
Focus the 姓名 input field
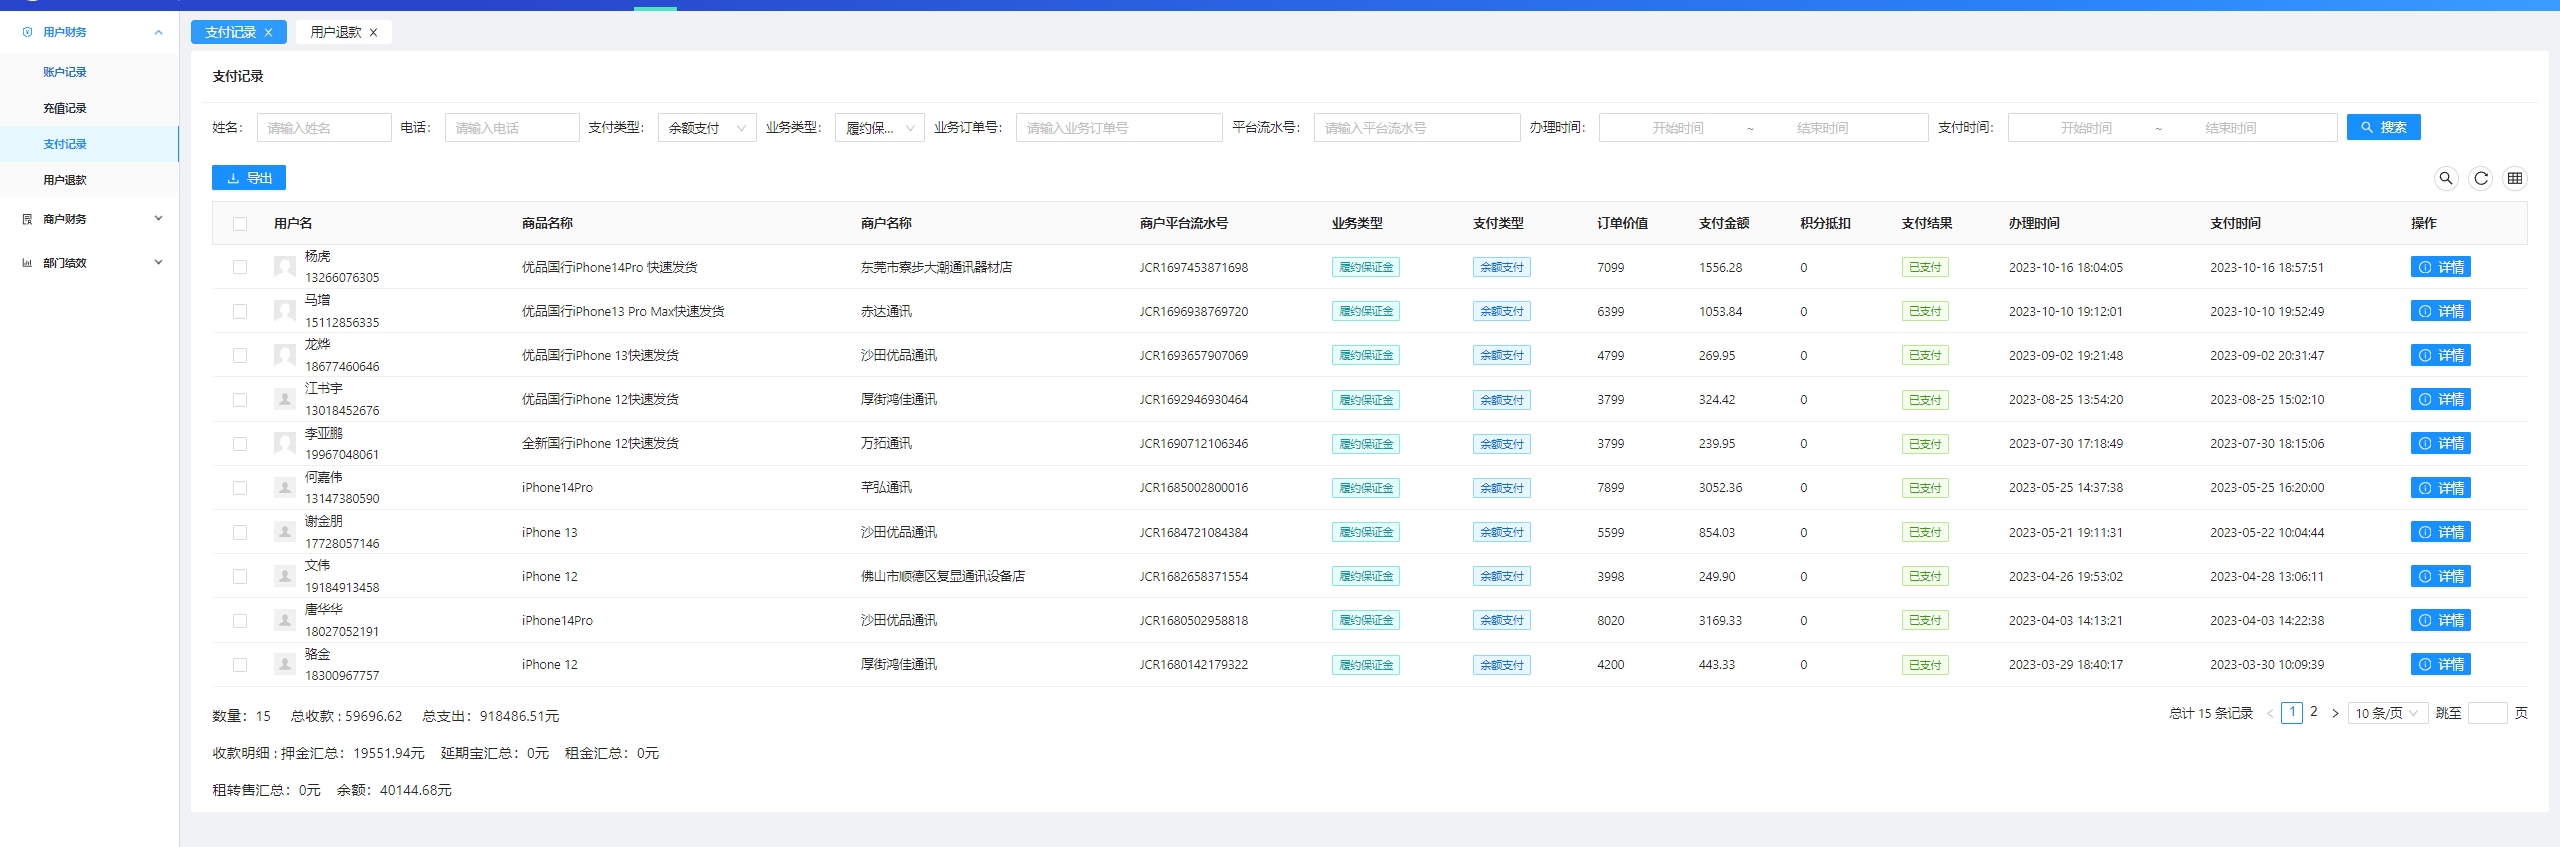pyautogui.click(x=324, y=128)
